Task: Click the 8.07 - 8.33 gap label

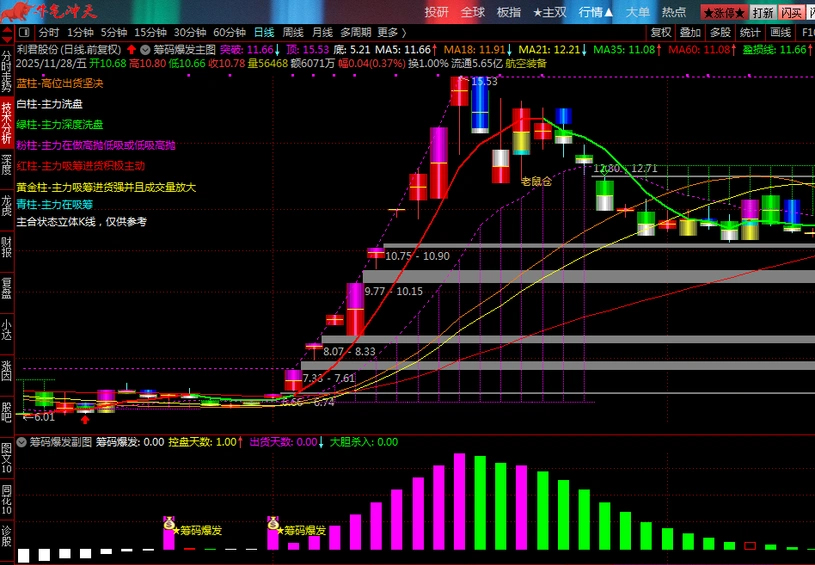Action: click(349, 351)
